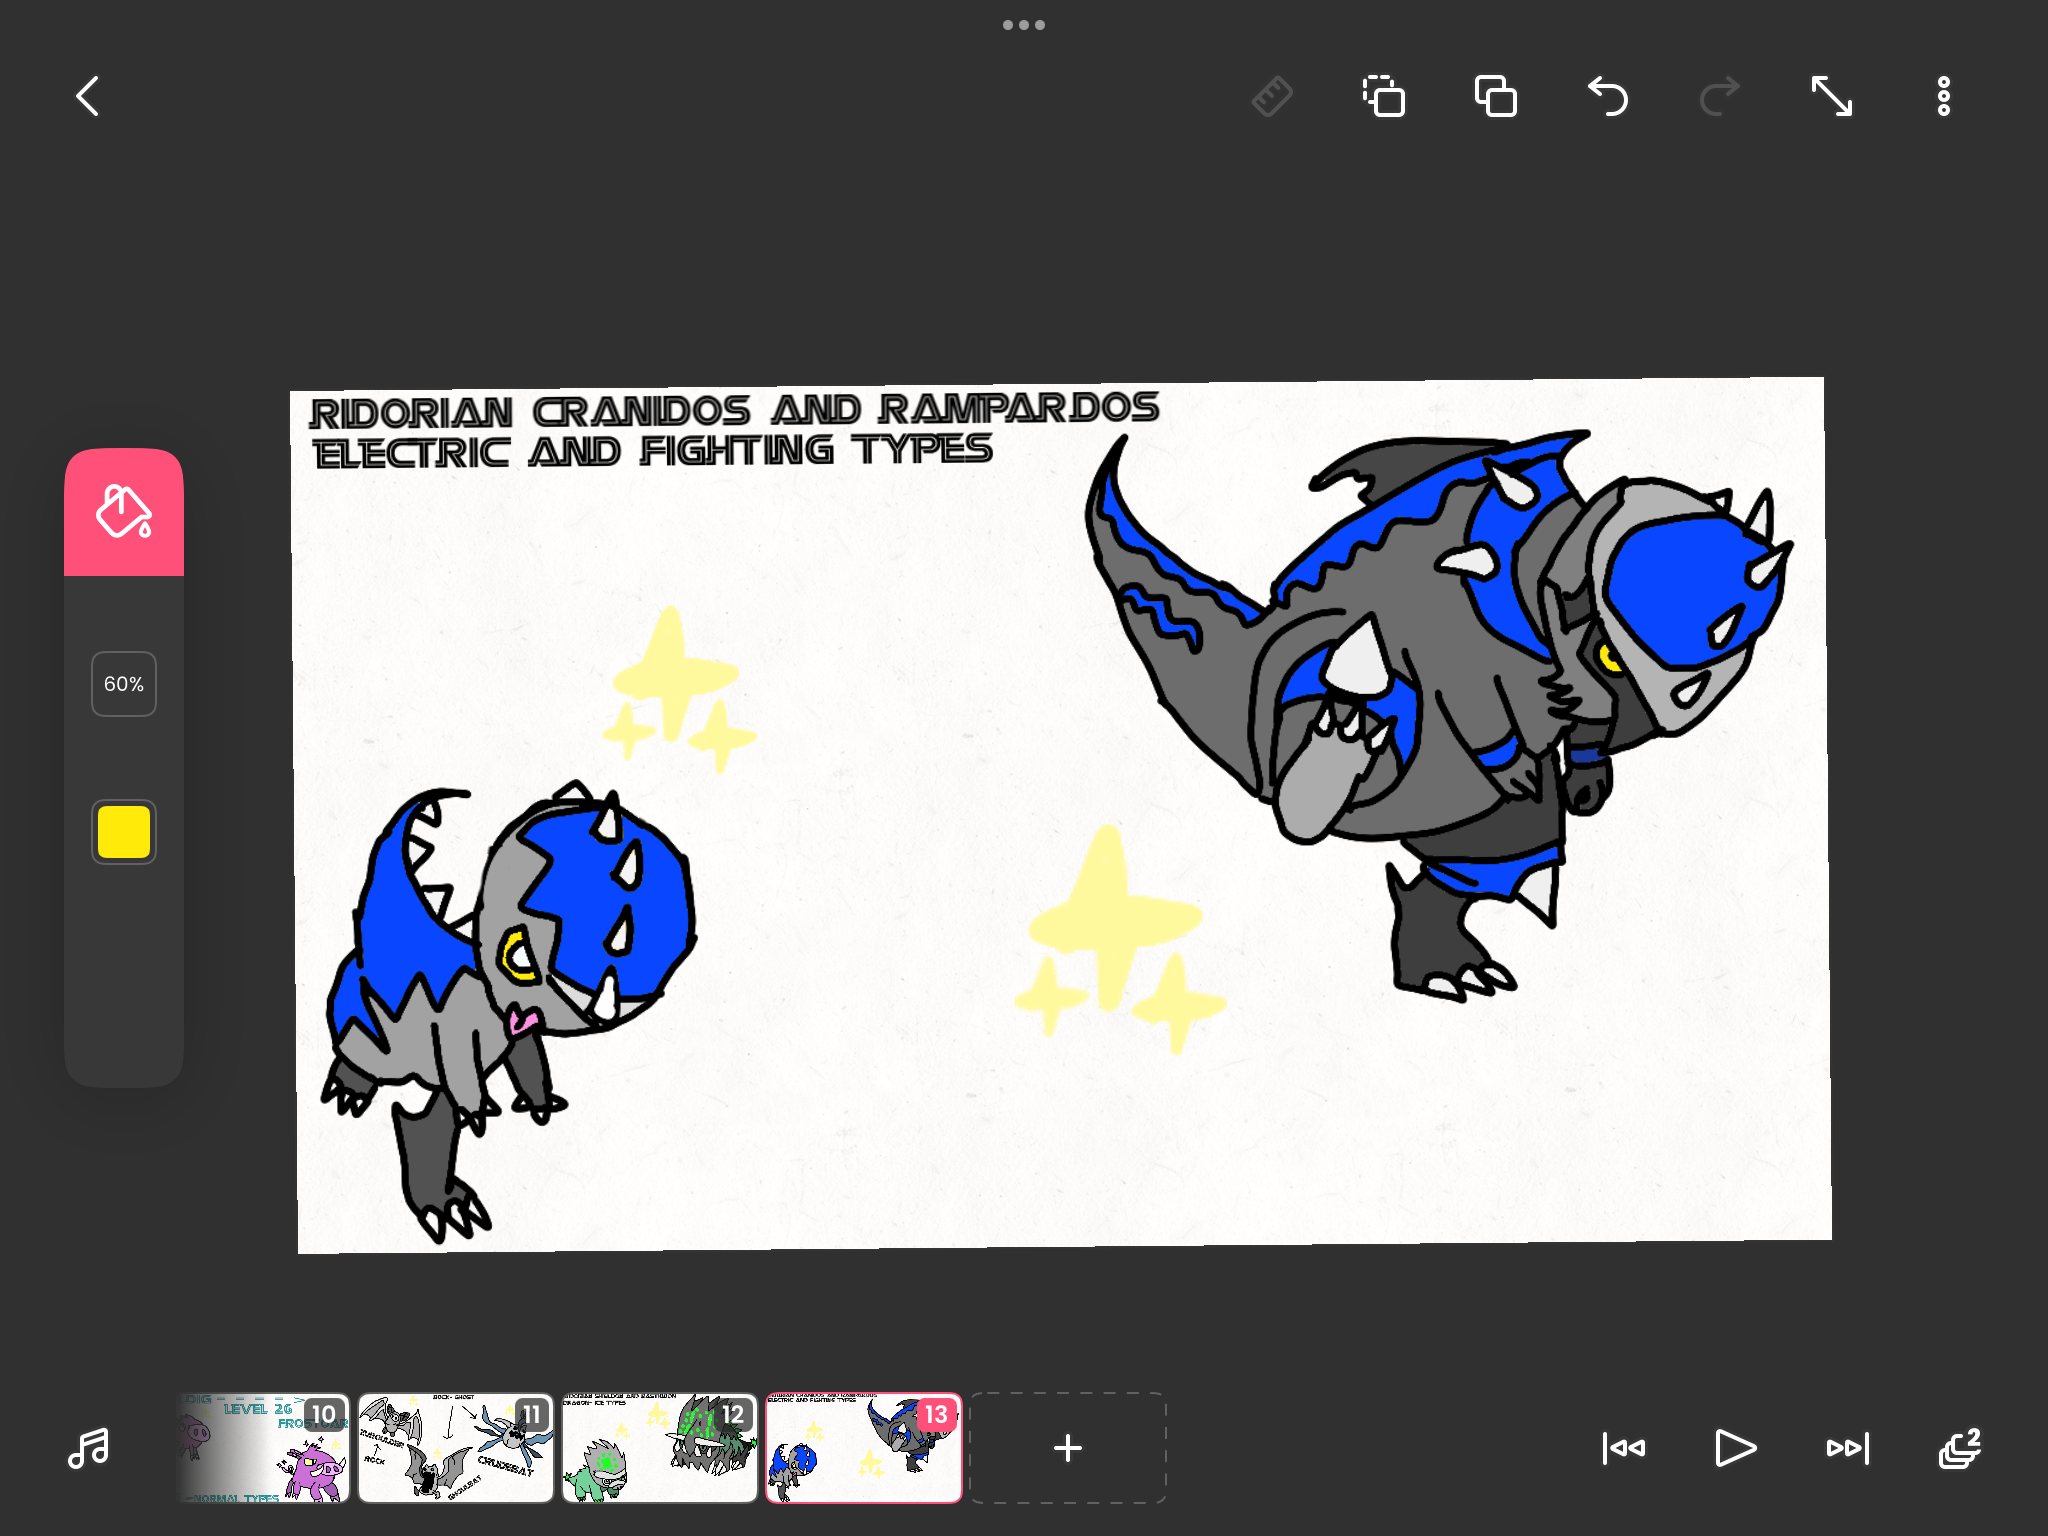Open the layers panel showing 2 layers
The height and width of the screenshot is (1536, 2048).
pyautogui.click(x=1960, y=1448)
